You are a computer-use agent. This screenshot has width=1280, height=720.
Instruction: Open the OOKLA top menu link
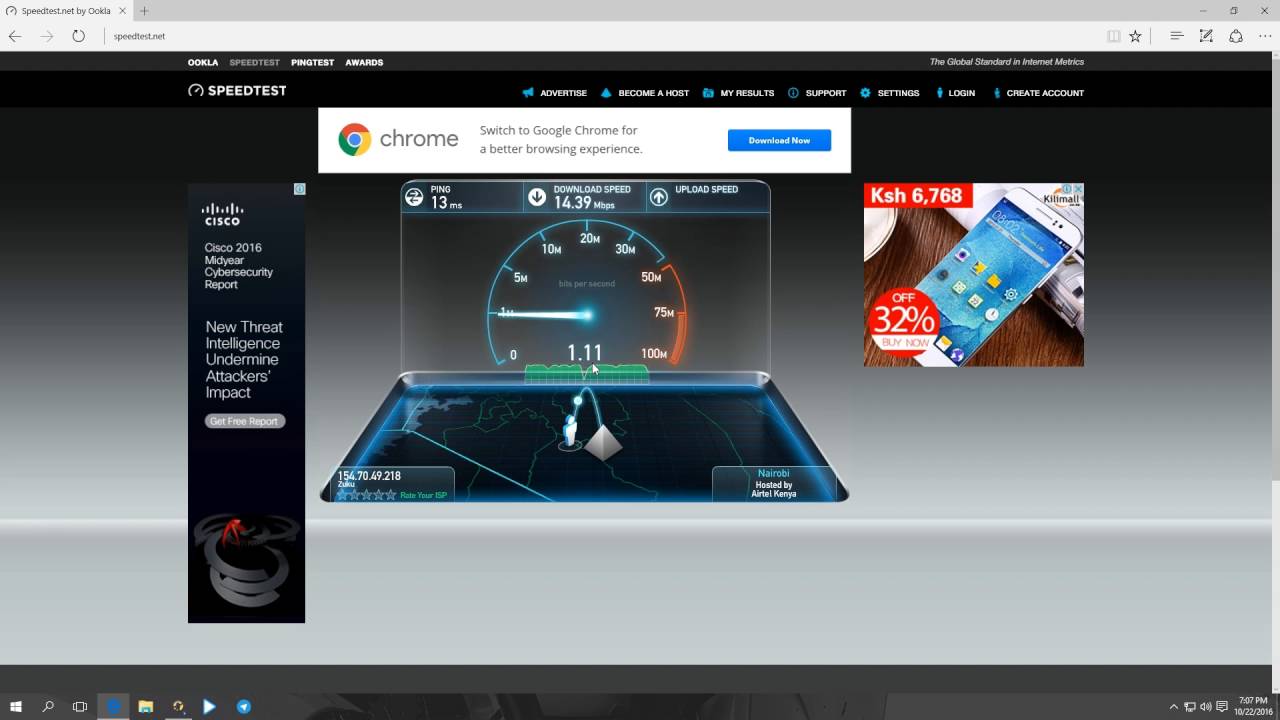tap(203, 62)
